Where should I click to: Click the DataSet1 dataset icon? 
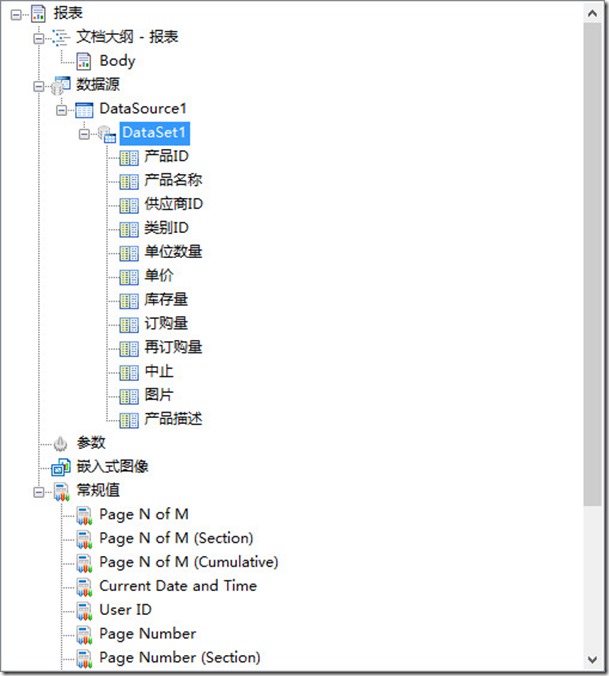click(x=106, y=134)
